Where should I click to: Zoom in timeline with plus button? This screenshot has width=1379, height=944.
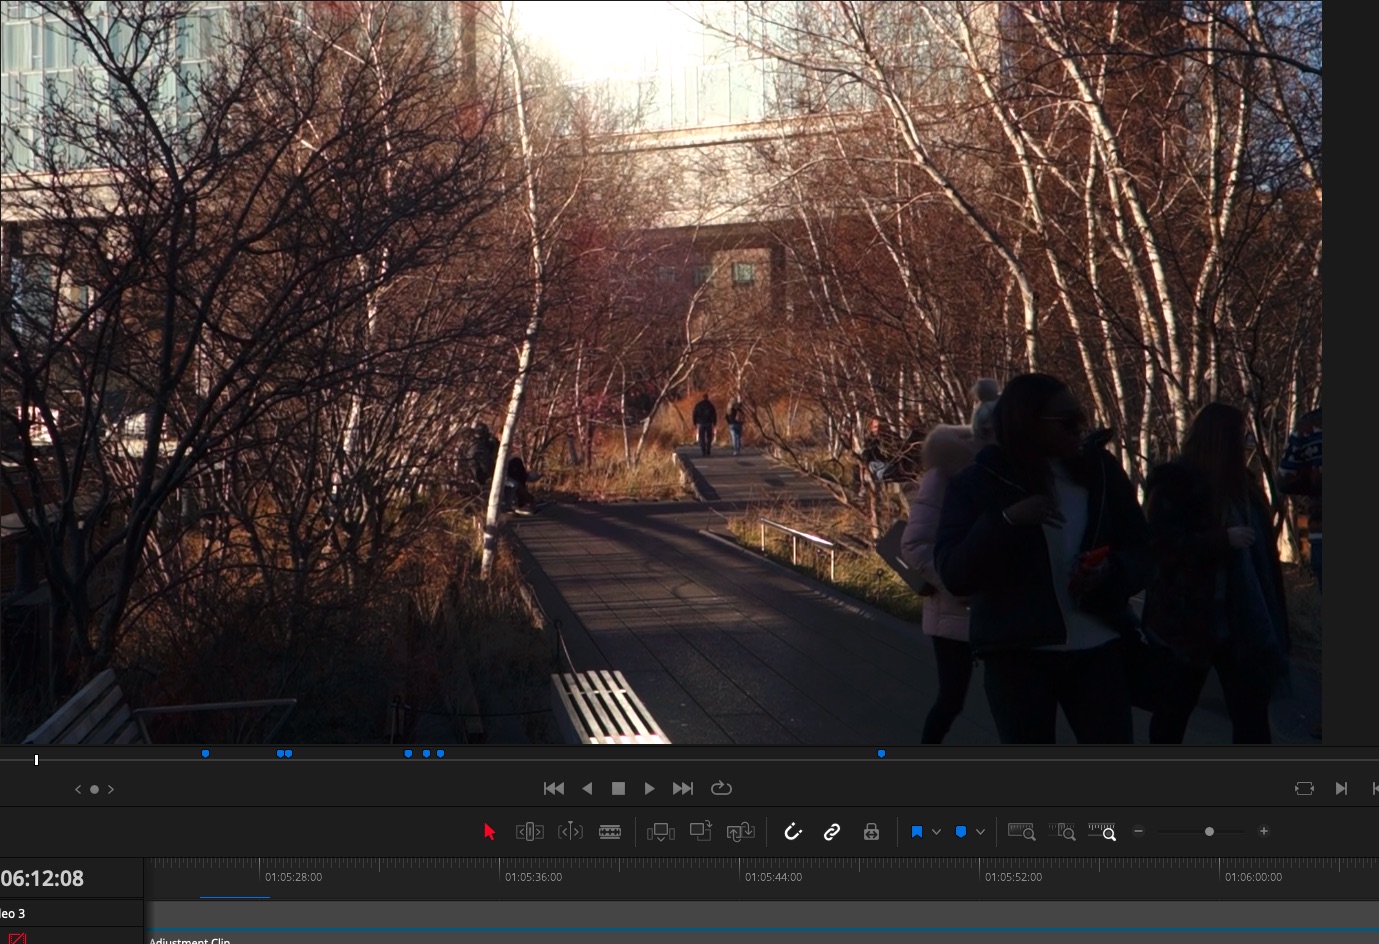click(1264, 831)
